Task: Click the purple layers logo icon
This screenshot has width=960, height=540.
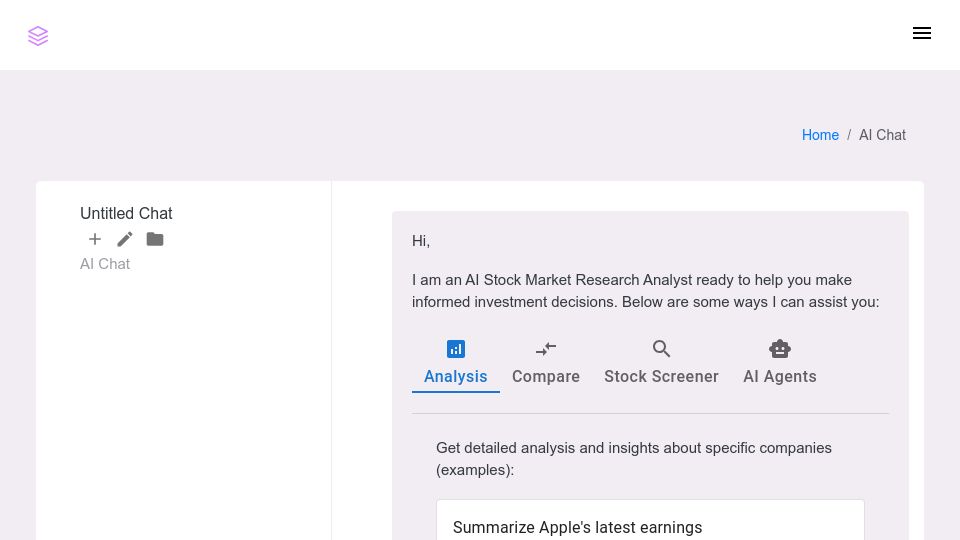Action: pos(38,36)
